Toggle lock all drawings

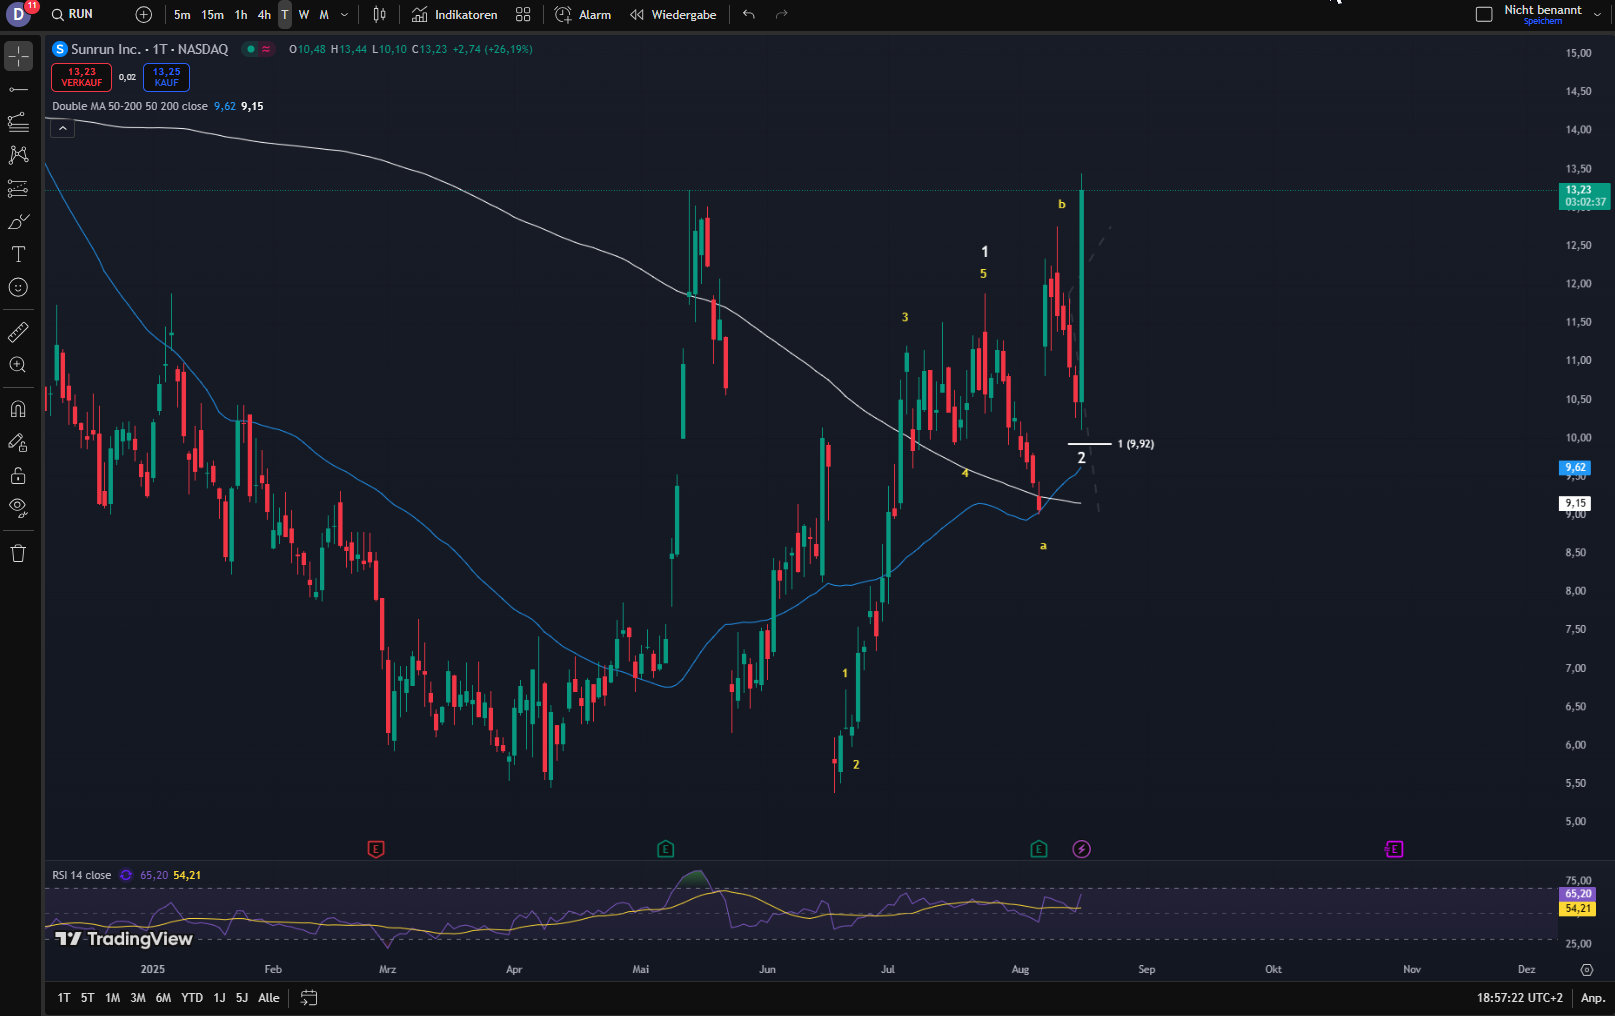18,475
